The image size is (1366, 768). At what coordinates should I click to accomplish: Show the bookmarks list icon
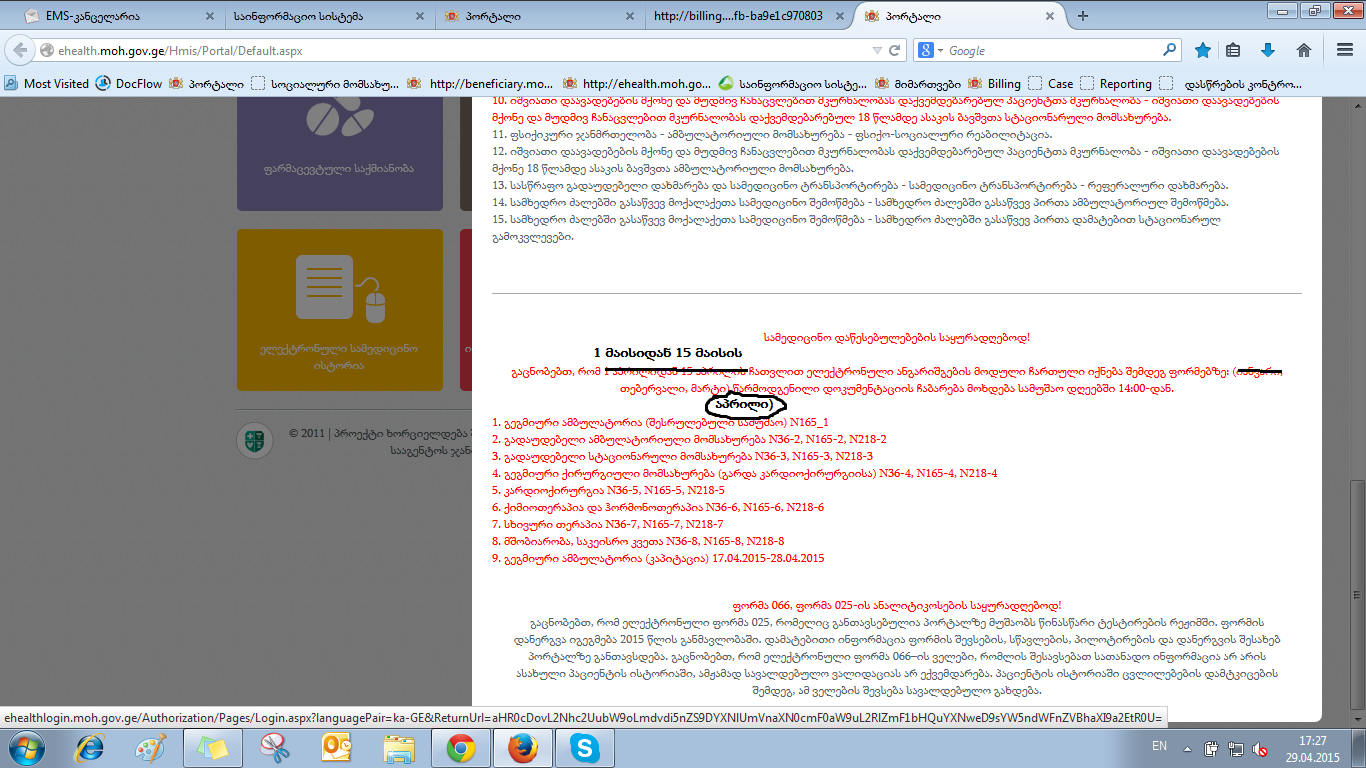pyautogui.click(x=1234, y=50)
